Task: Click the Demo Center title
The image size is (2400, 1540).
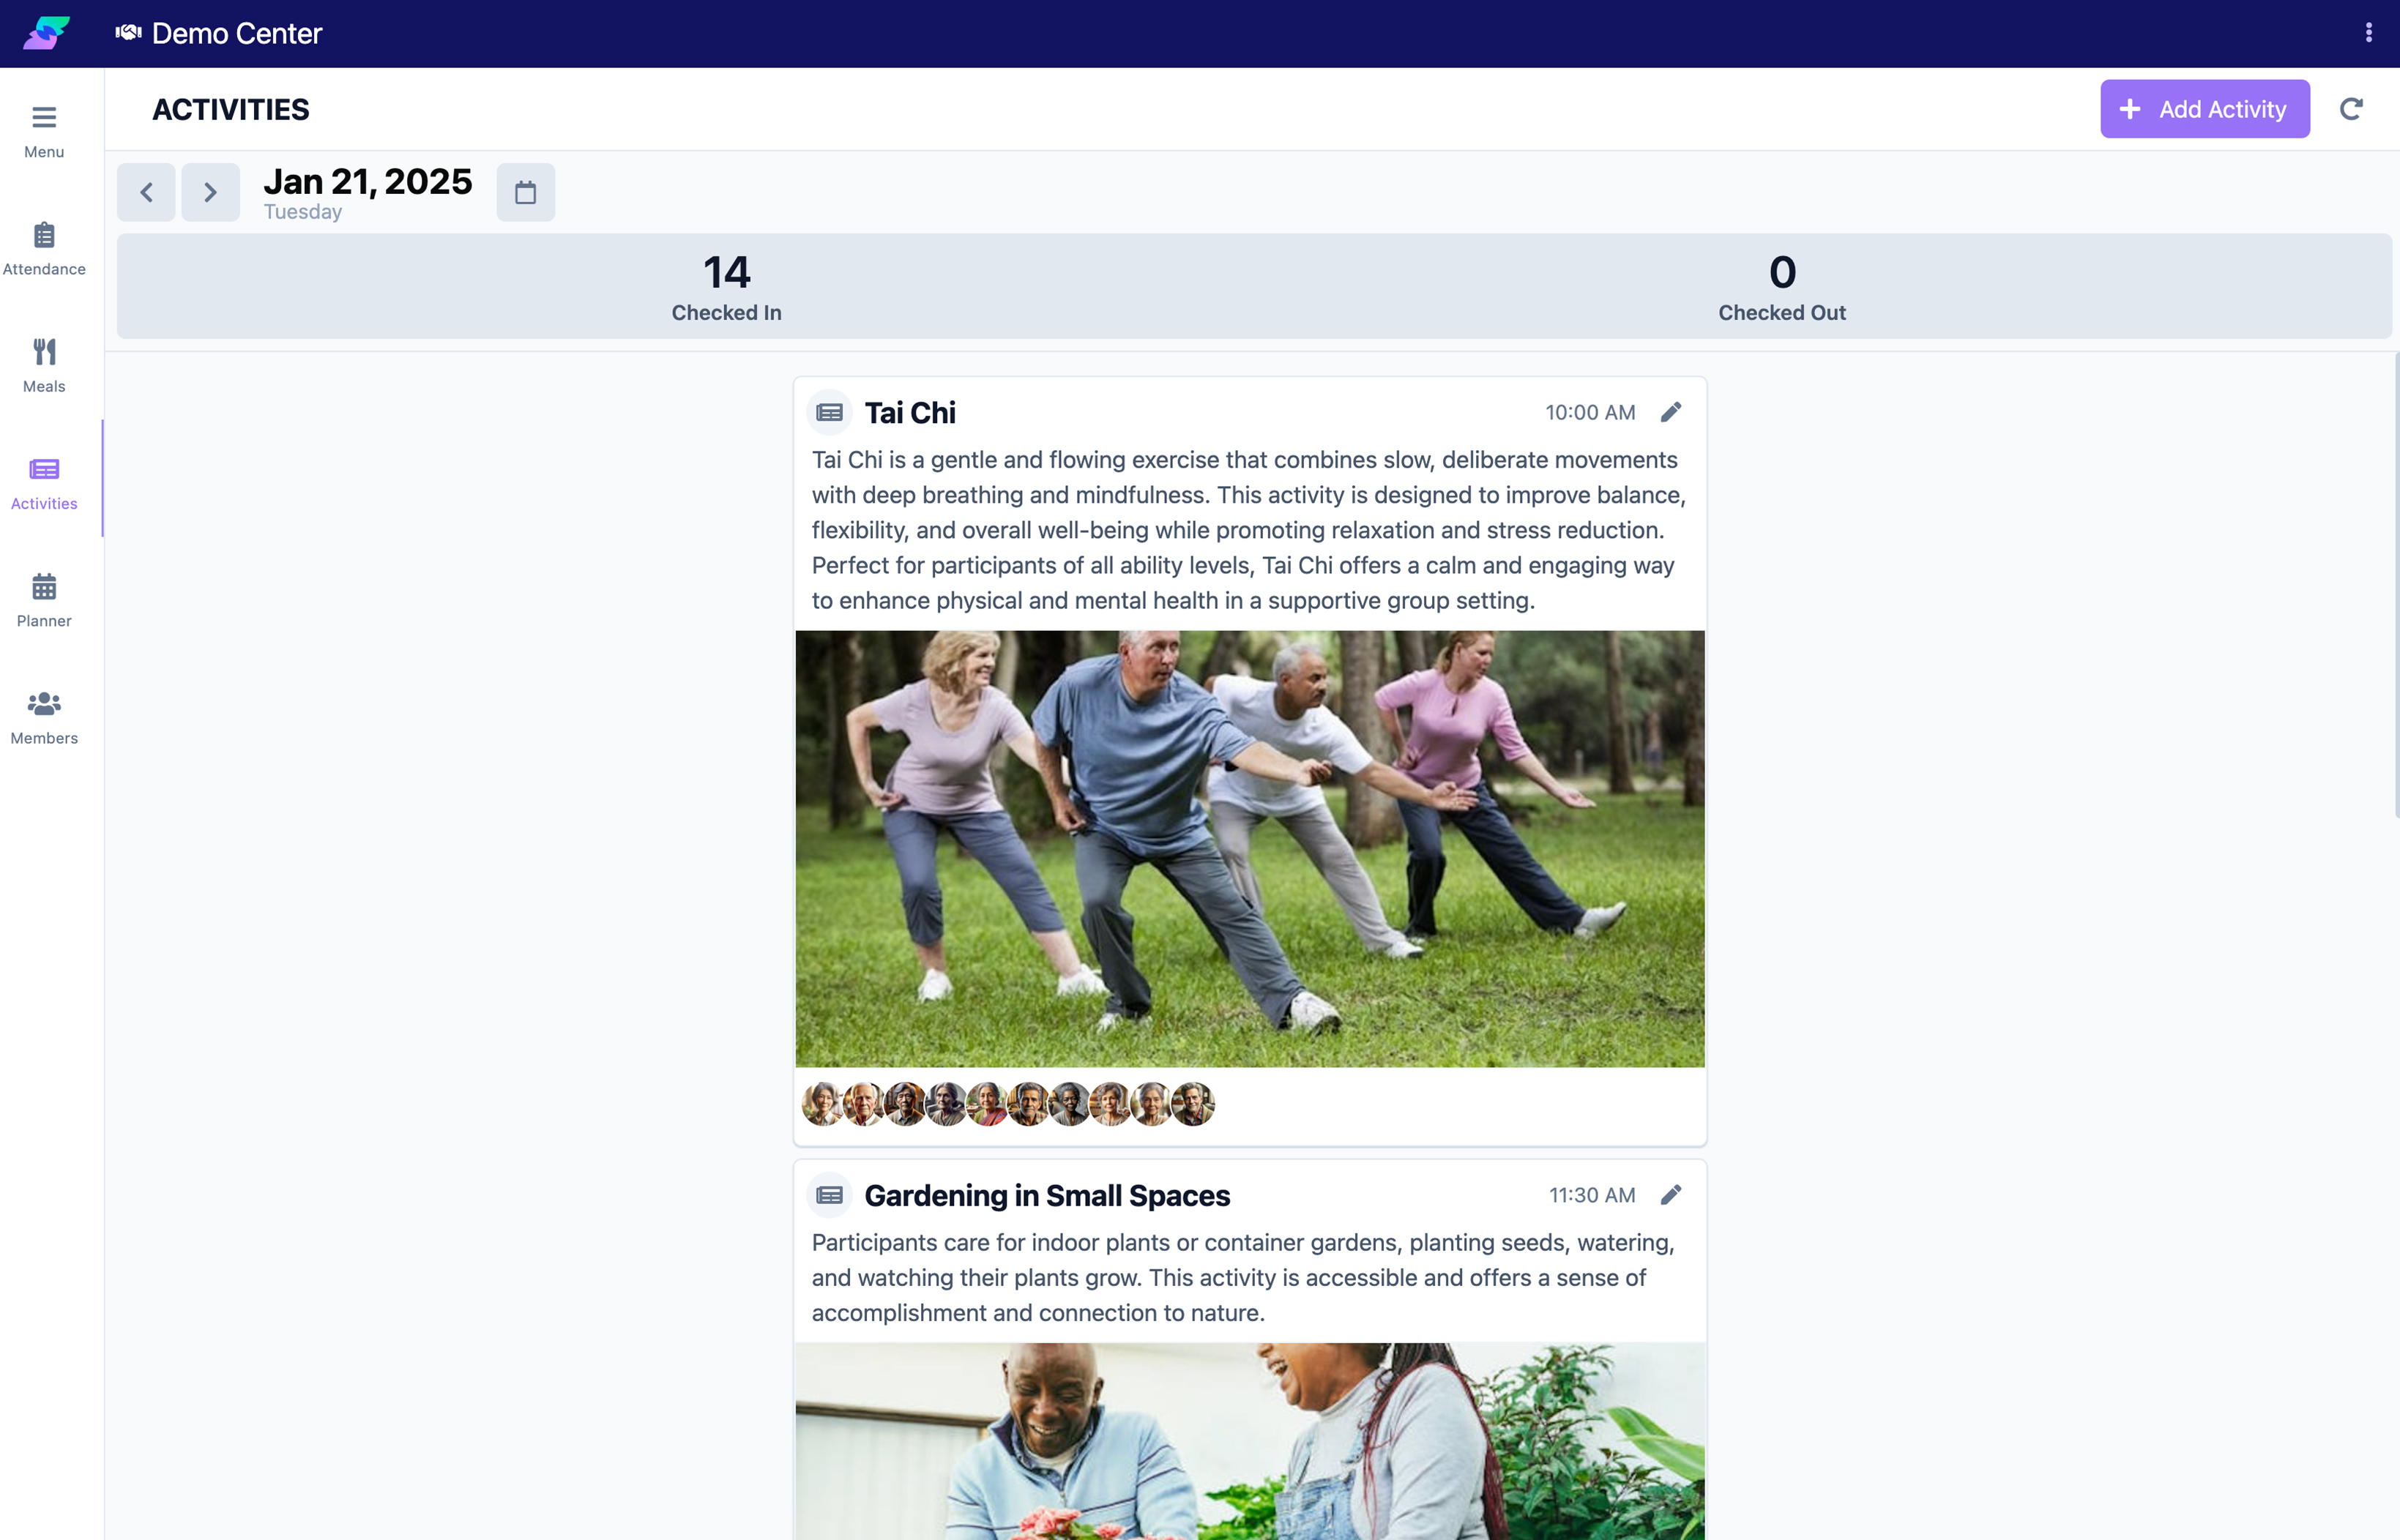Action: pos(237,33)
